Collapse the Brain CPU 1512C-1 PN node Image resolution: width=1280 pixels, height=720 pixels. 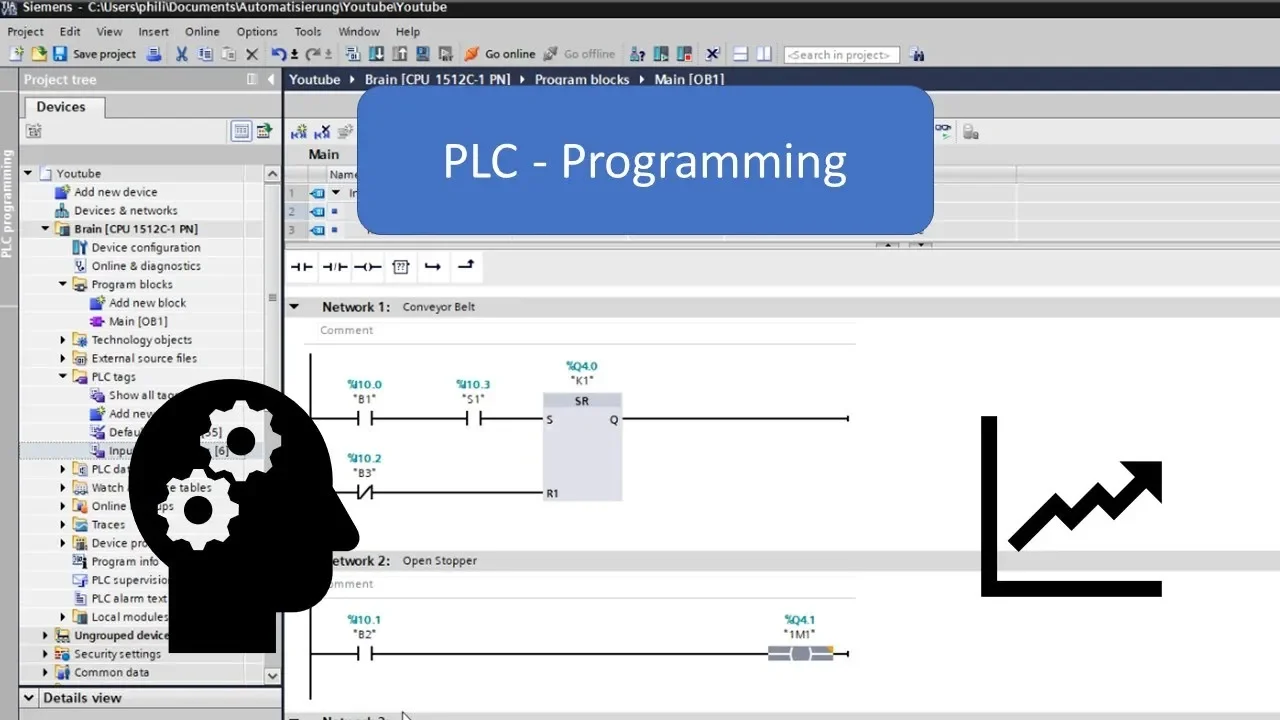pos(45,229)
